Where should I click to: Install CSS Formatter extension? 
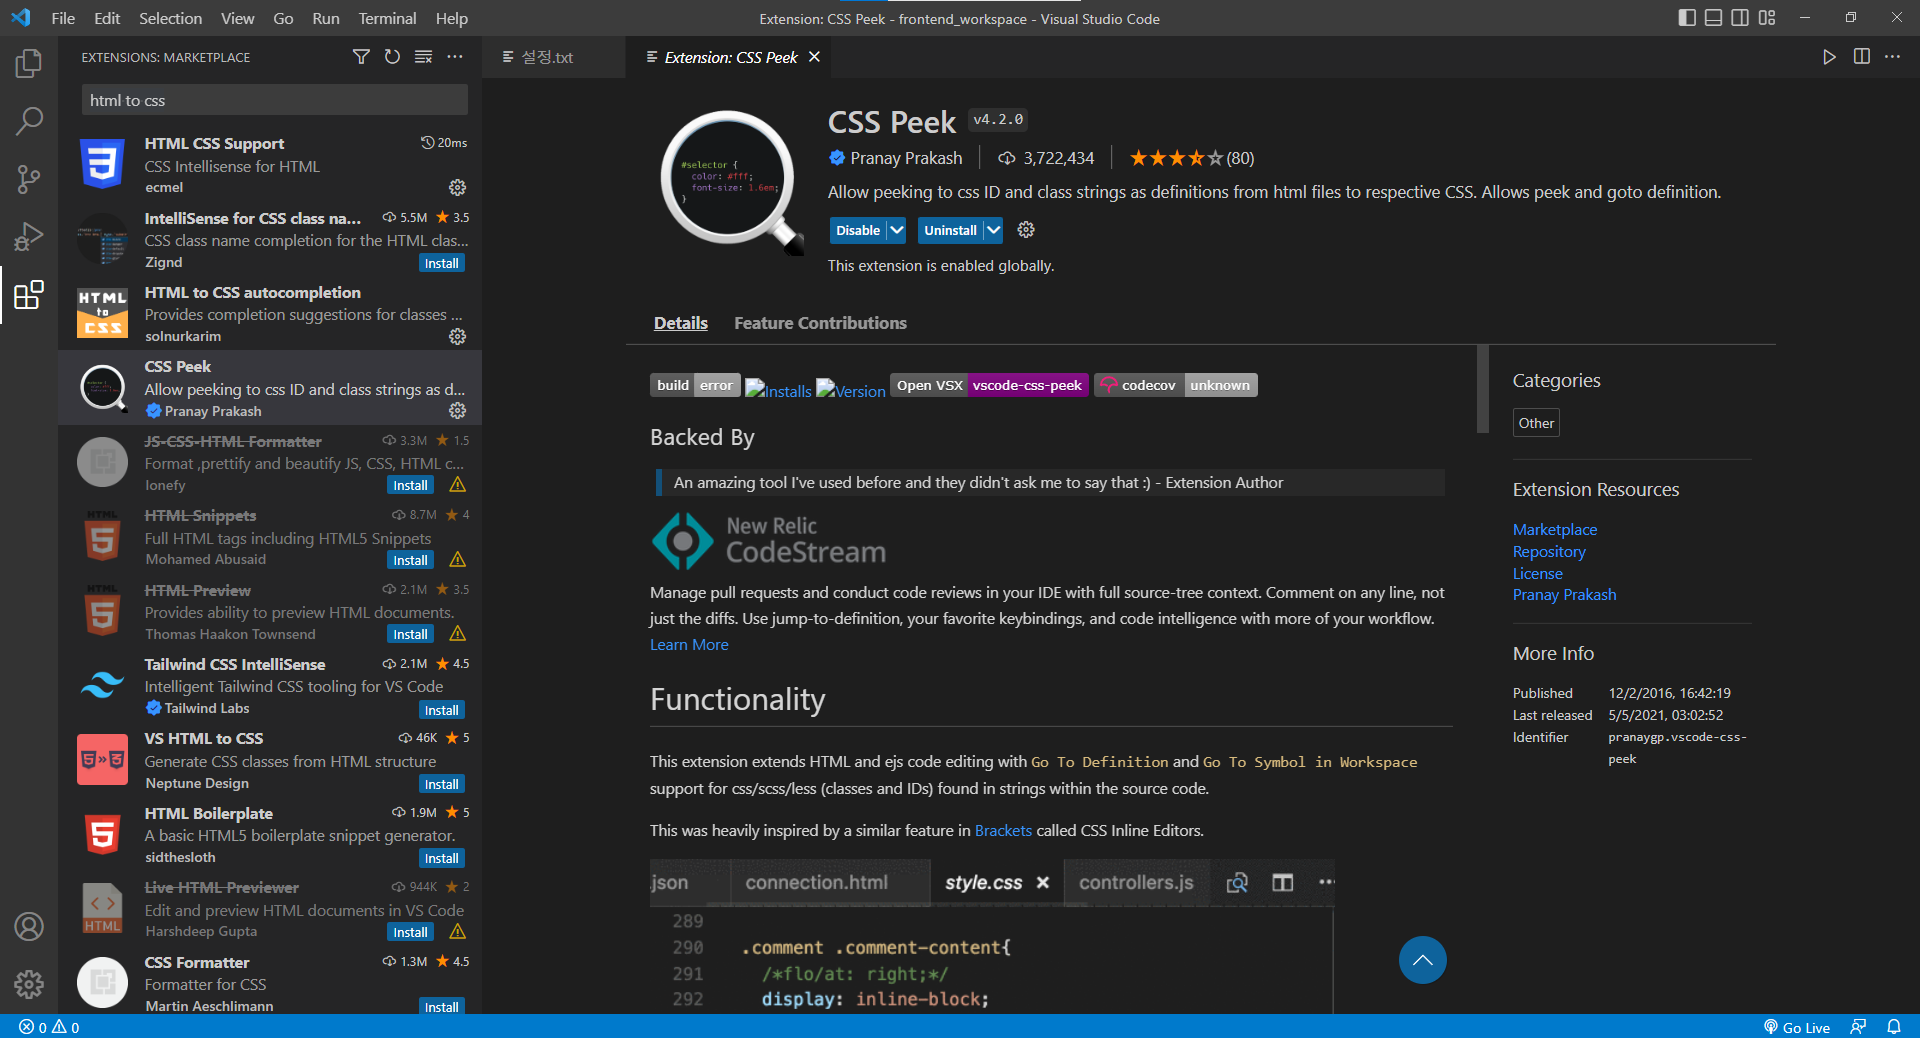[x=441, y=1007]
